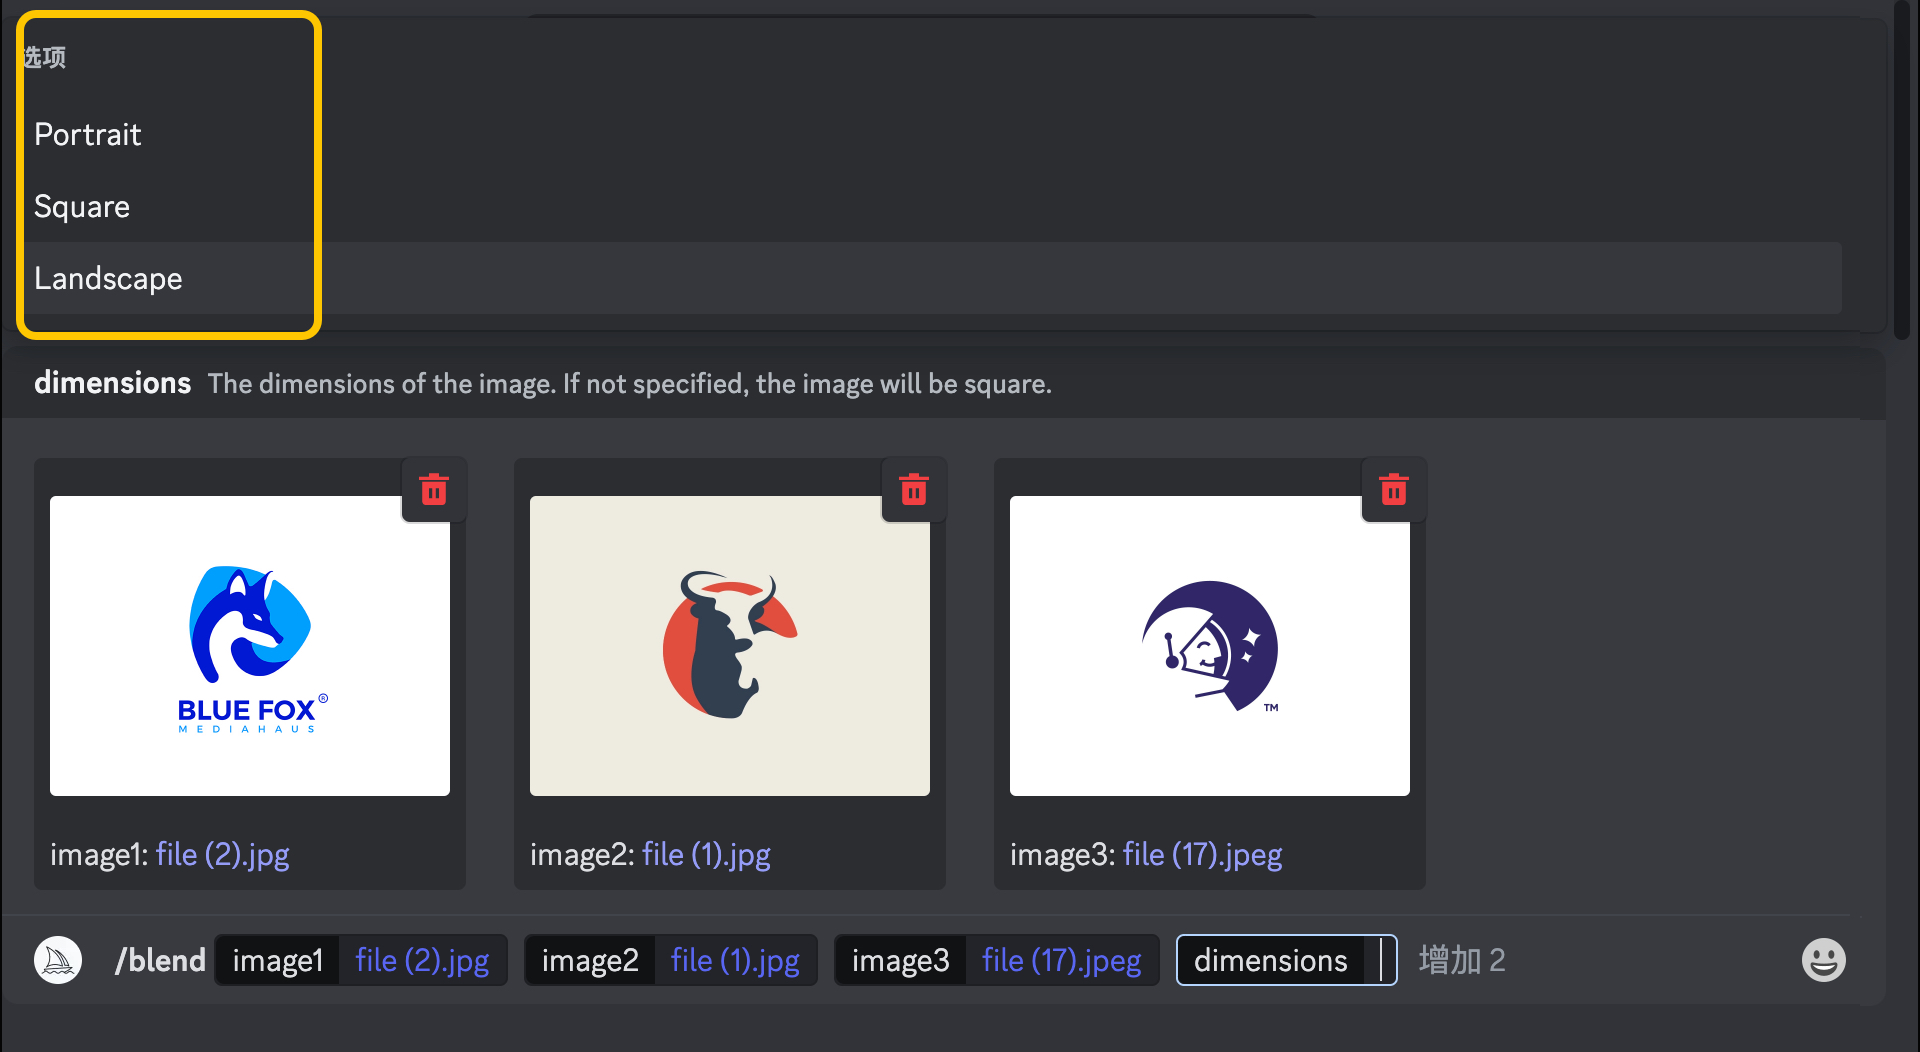
Task: Select the image3 parameter chip in command bar
Action: (x=997, y=960)
